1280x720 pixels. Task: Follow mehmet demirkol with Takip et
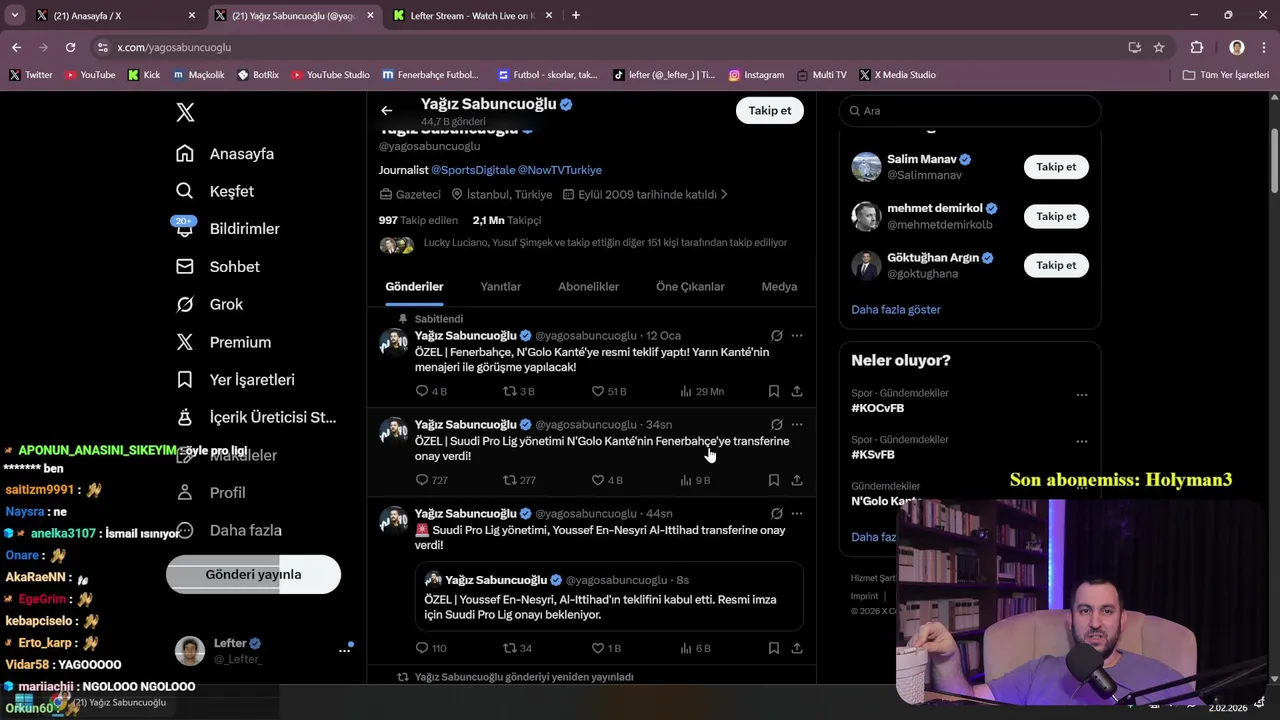(x=1056, y=216)
